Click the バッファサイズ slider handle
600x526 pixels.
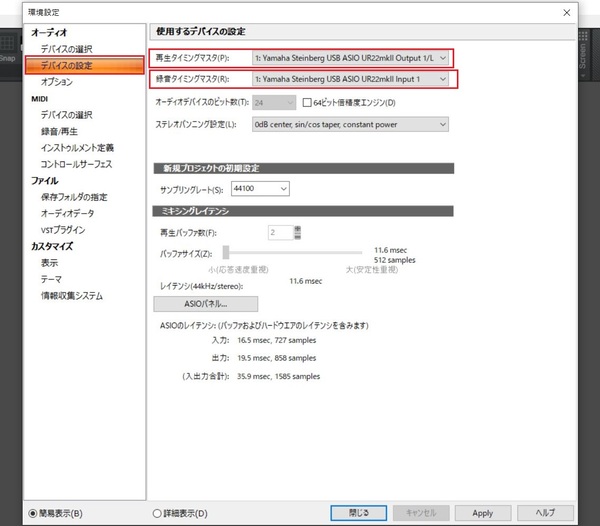click(x=226, y=253)
